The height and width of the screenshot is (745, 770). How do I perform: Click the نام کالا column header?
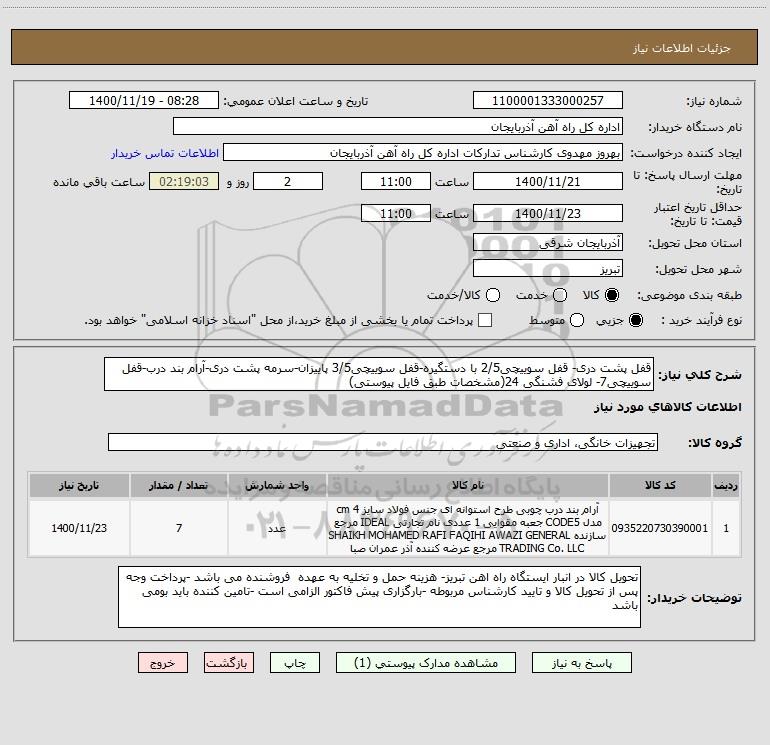pos(468,485)
